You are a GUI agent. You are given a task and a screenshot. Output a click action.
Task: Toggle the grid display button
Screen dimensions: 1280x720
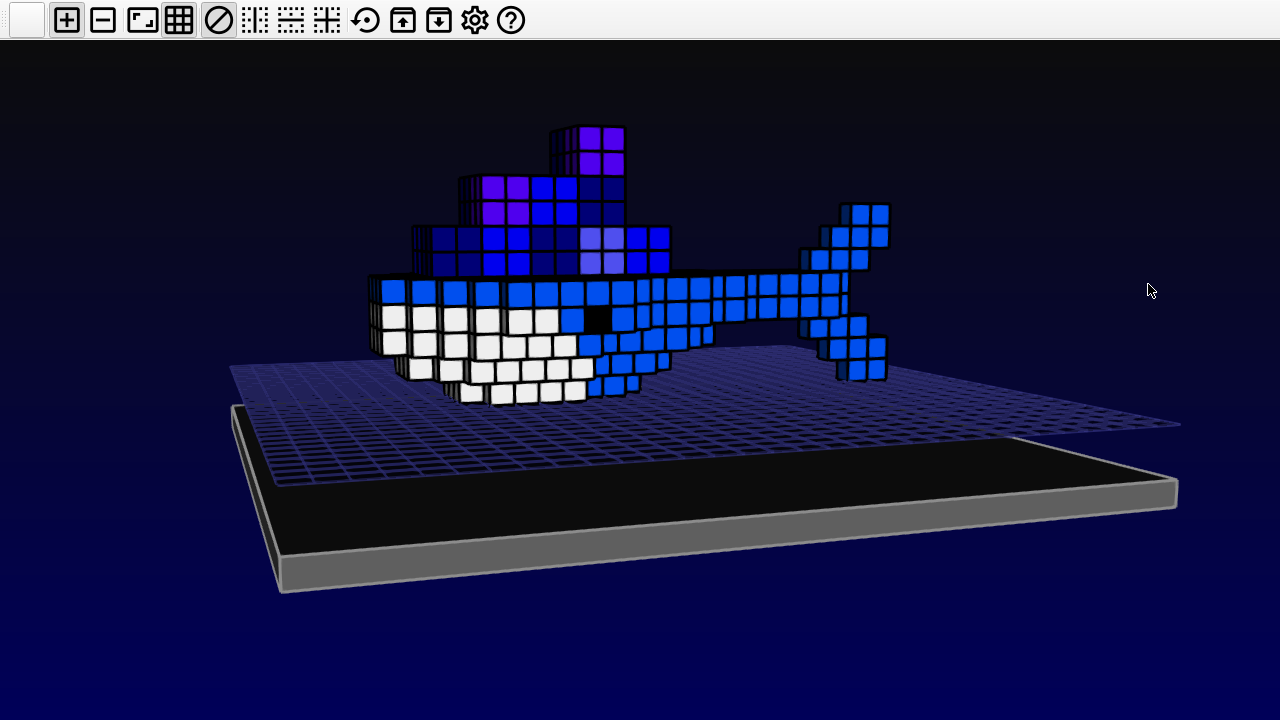click(x=179, y=20)
